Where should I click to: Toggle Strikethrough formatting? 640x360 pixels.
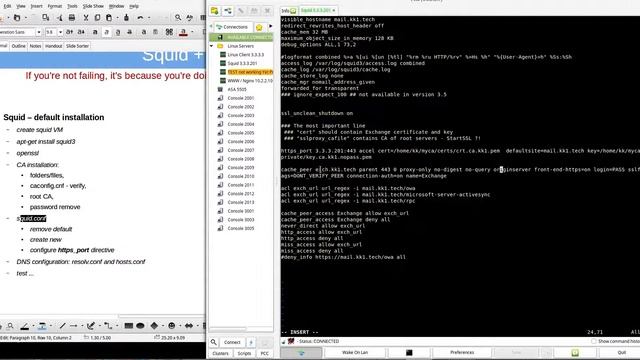(x=129, y=32)
